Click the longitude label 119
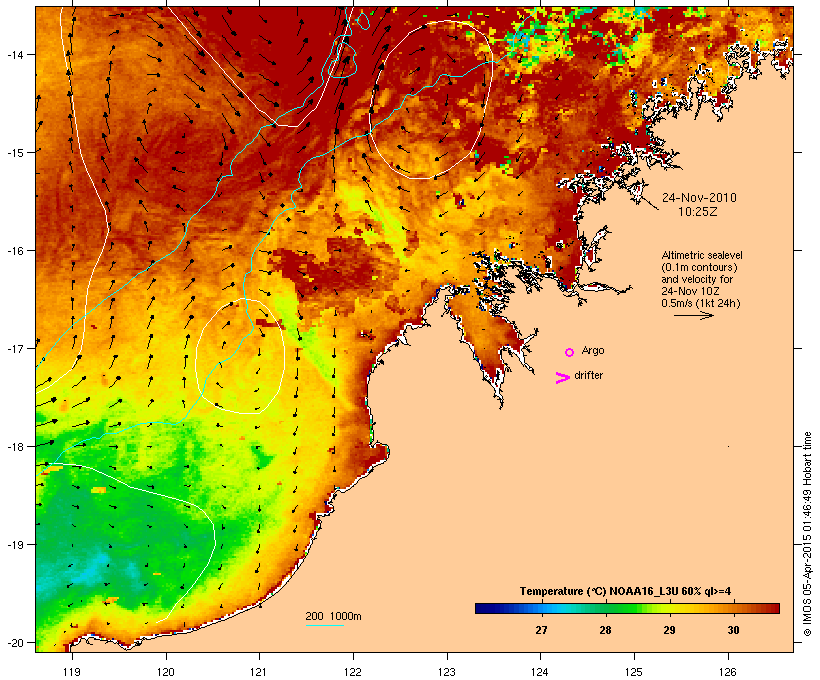 pos(72,672)
